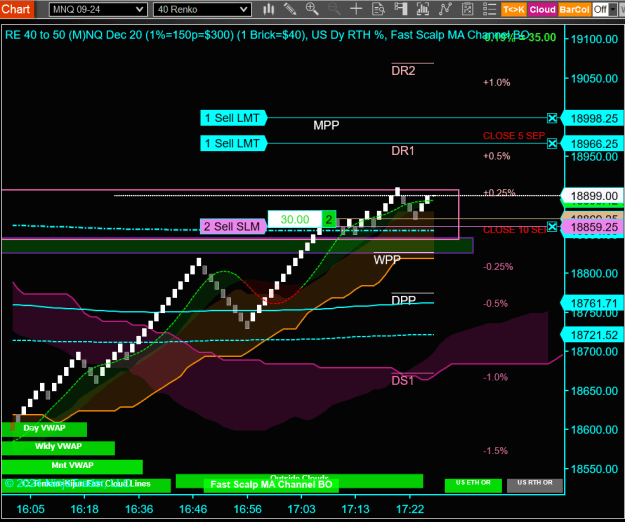Image resolution: width=625 pixels, height=522 pixels.
Task: Click the Tenkan-Kijun Fast Cloud Lines button
Action: coord(86,485)
